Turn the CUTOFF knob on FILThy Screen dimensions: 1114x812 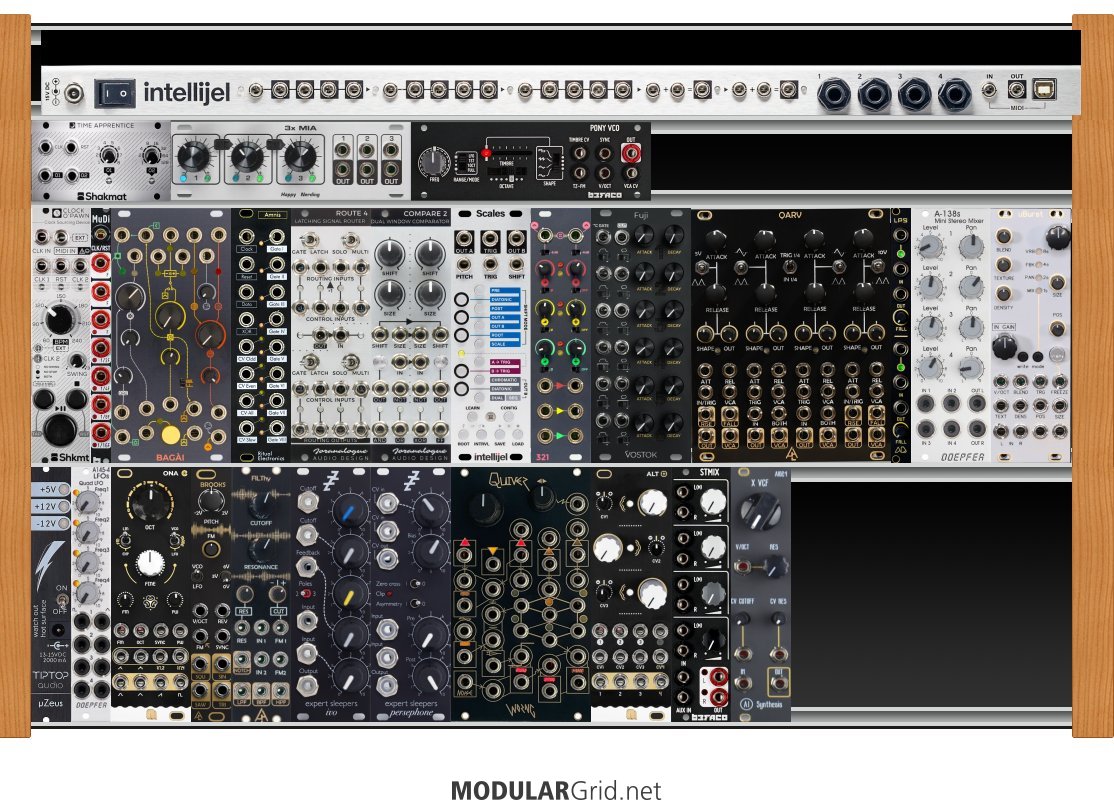[x=261, y=503]
